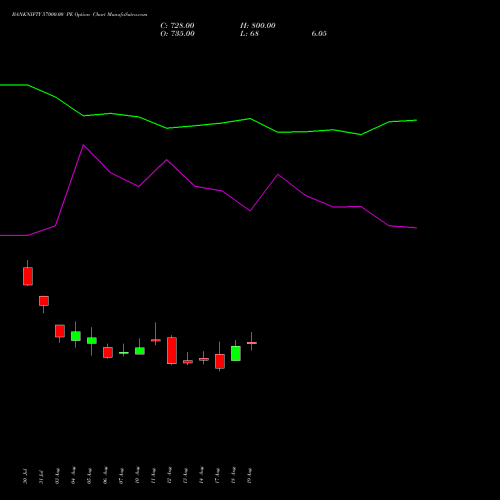Click the 12 Aug date label
Image resolution: width=500 pixels, height=500 pixels.
coord(169,475)
